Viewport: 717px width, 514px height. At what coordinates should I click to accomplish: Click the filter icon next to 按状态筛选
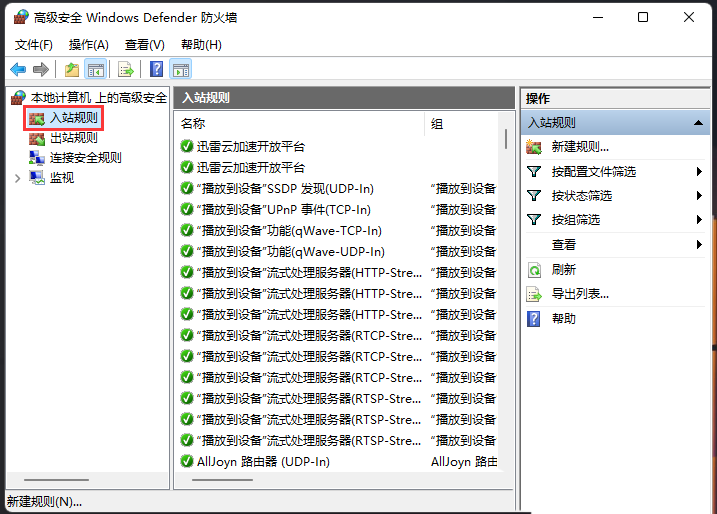coord(534,196)
